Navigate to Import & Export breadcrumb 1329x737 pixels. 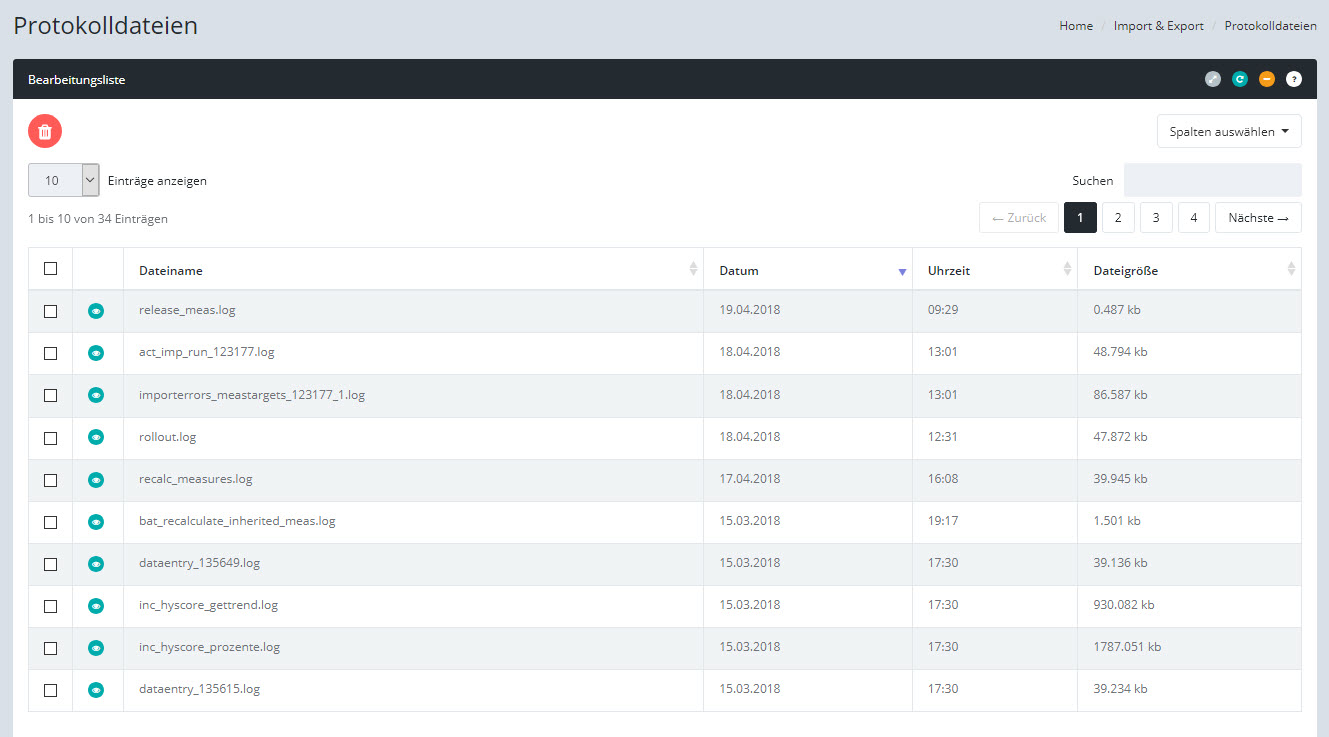1158,26
